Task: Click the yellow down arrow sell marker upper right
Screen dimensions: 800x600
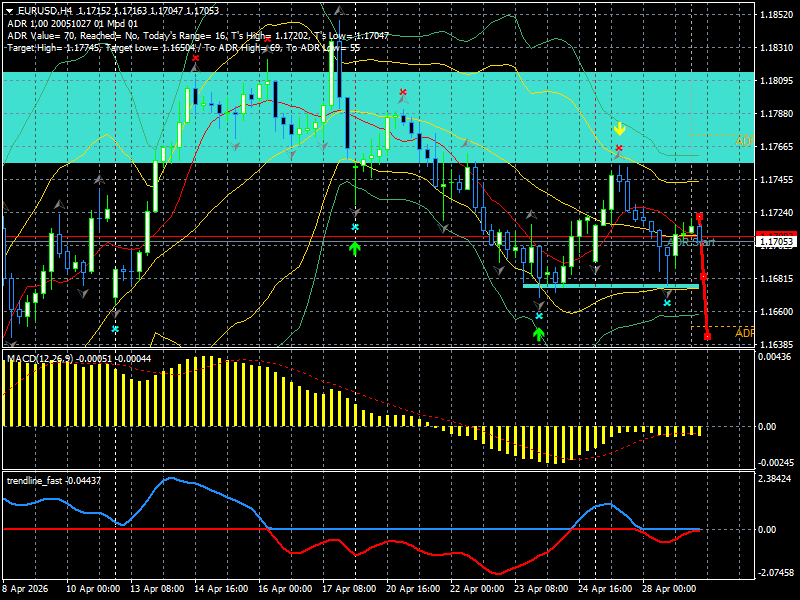Action: pyautogui.click(x=621, y=128)
